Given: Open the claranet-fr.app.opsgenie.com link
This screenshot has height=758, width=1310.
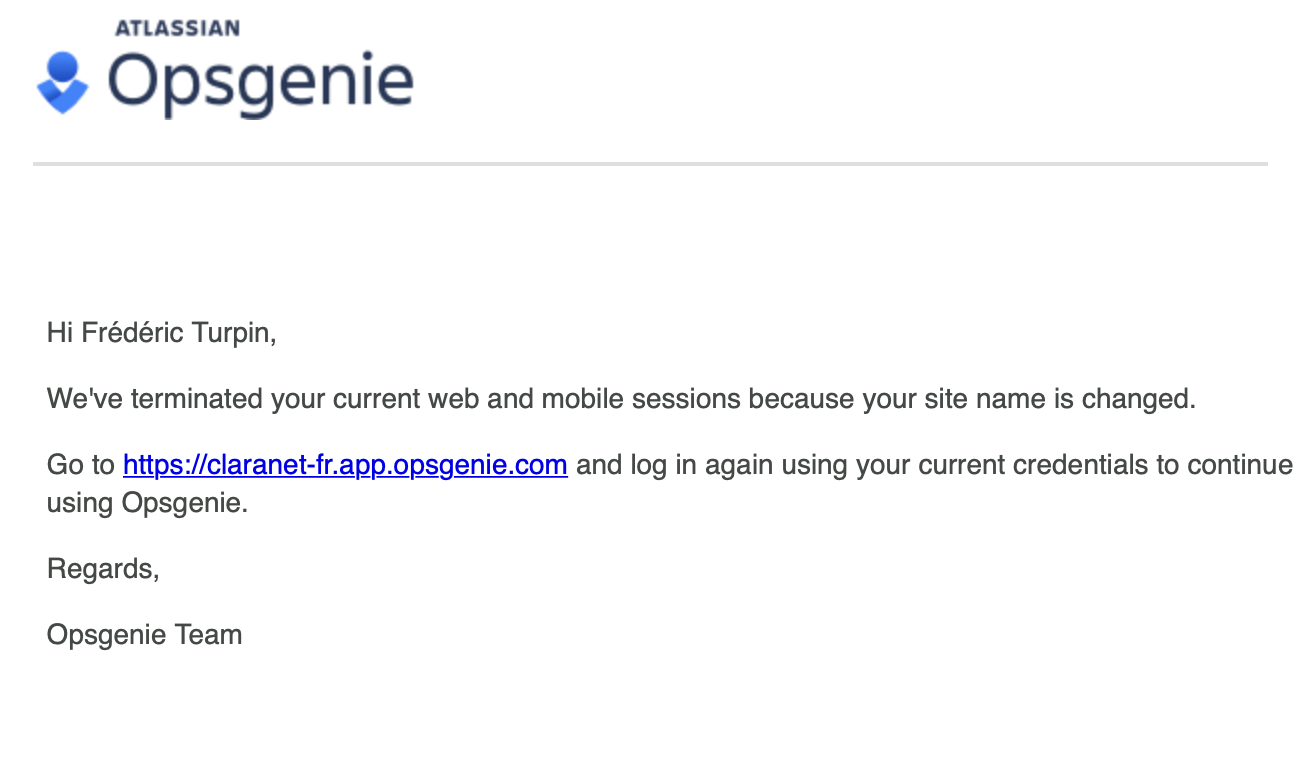Looking at the screenshot, I should pos(345,465).
